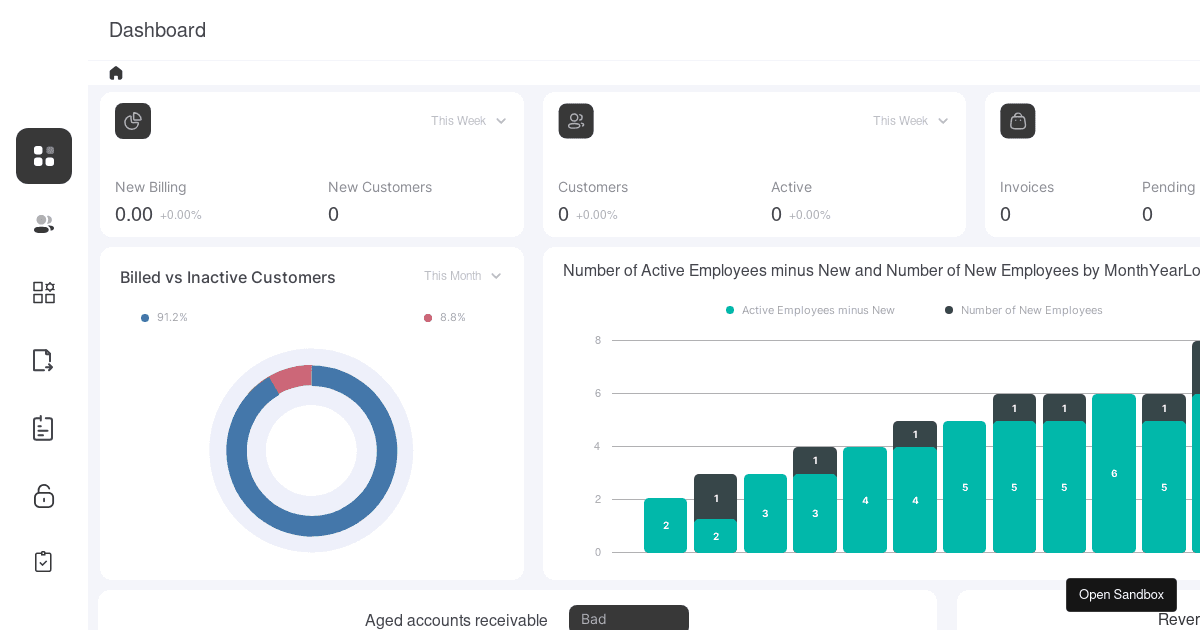Click the home breadcrumb icon
The width and height of the screenshot is (1200, 630).
click(x=116, y=73)
